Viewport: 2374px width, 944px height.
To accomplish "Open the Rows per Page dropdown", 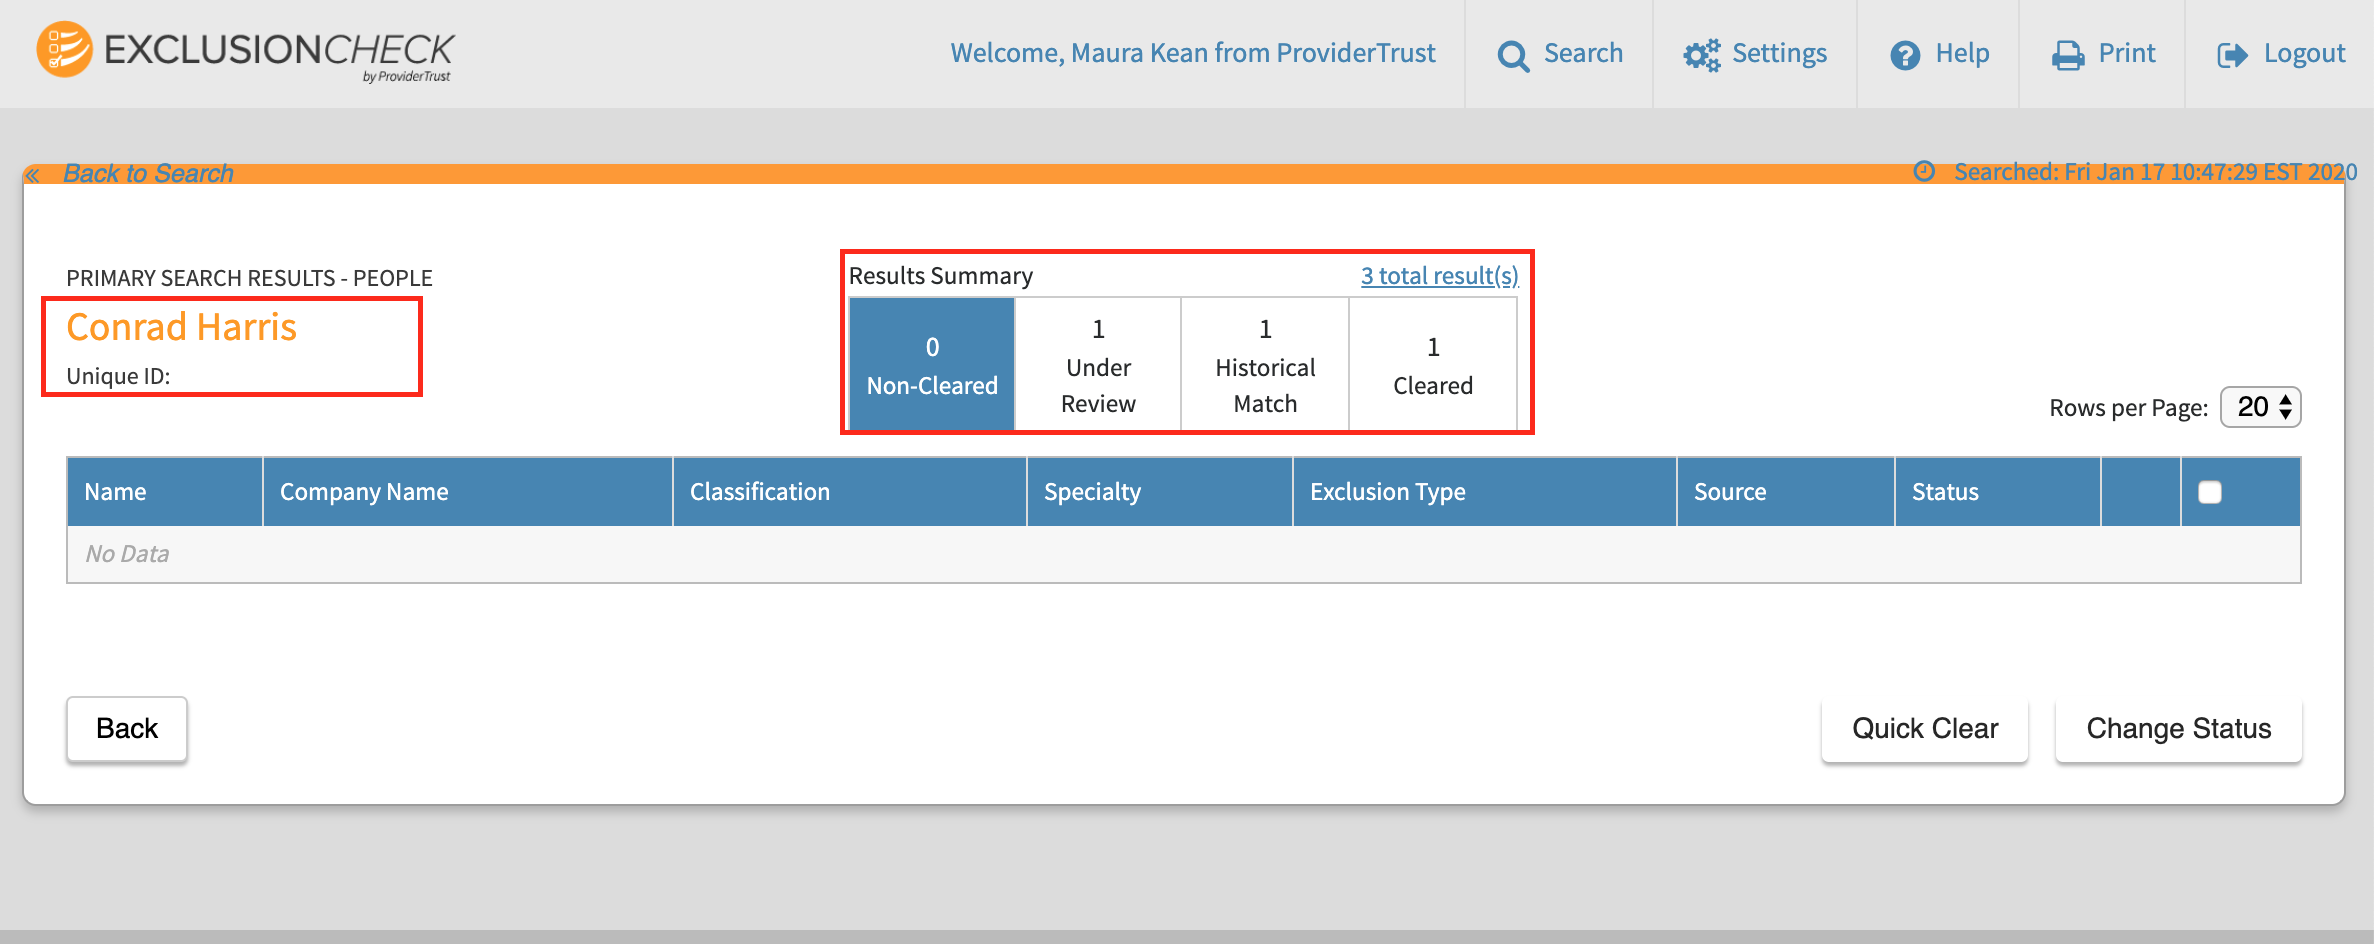I will (x=2260, y=407).
